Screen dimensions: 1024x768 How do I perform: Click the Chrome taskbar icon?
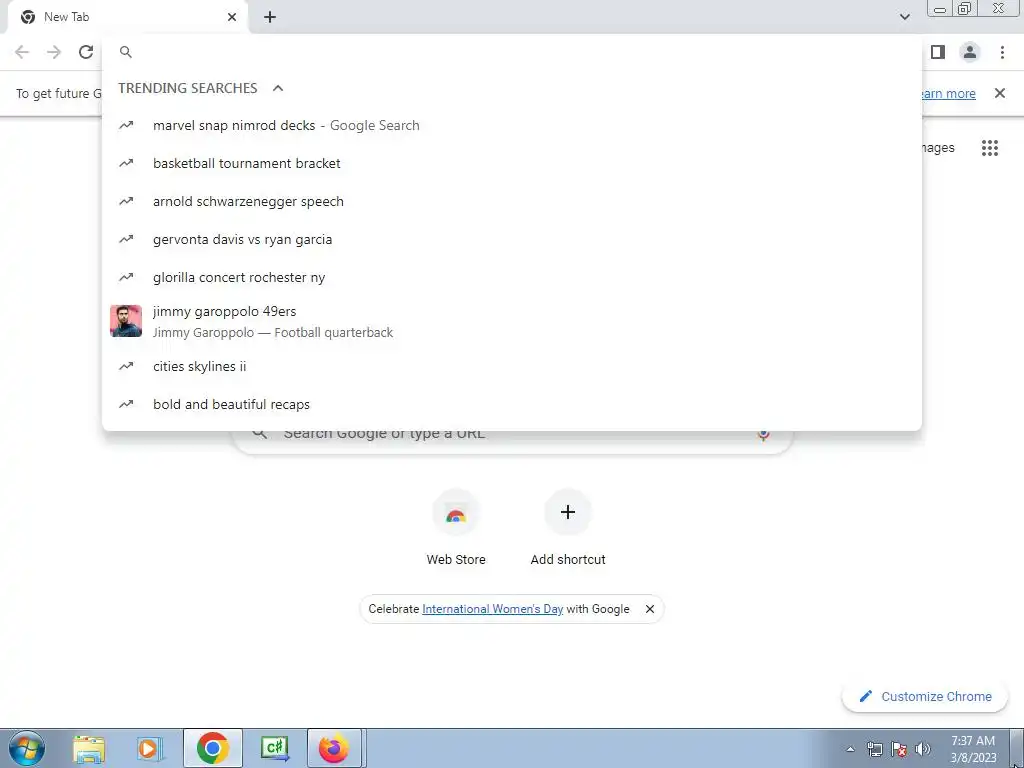212,748
